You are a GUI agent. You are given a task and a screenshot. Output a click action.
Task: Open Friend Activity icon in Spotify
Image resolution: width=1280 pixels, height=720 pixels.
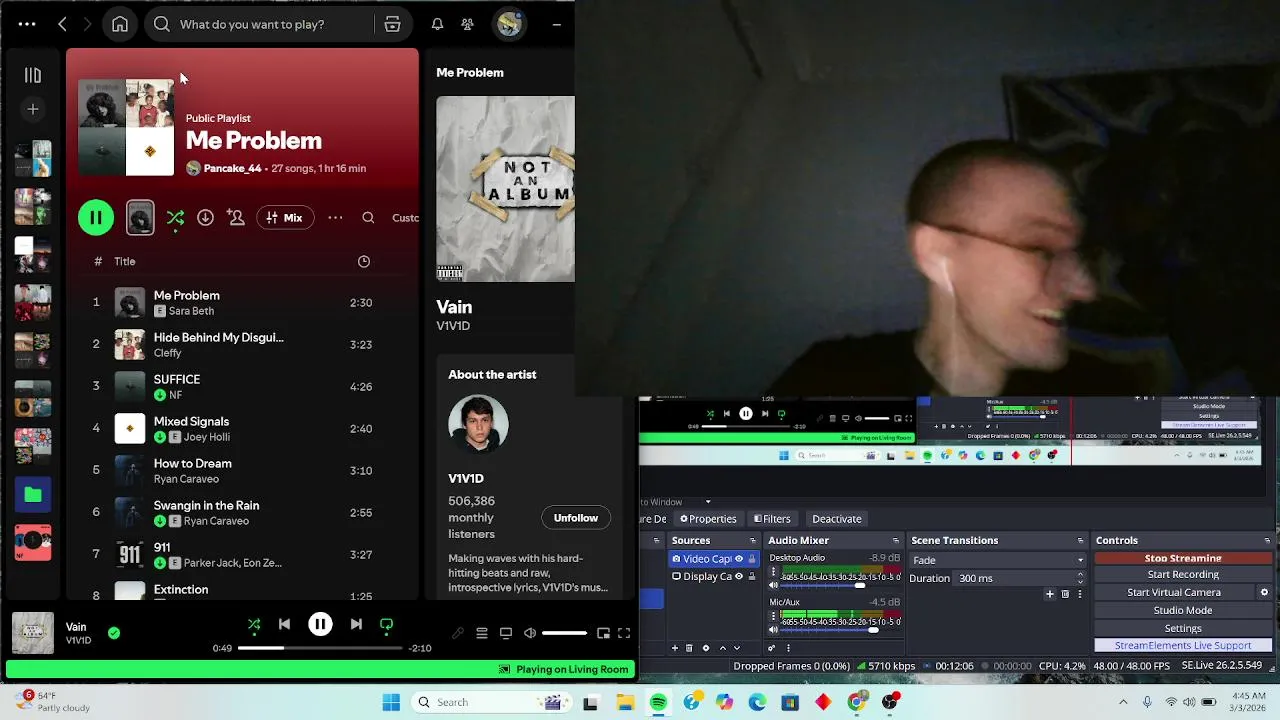(x=467, y=24)
